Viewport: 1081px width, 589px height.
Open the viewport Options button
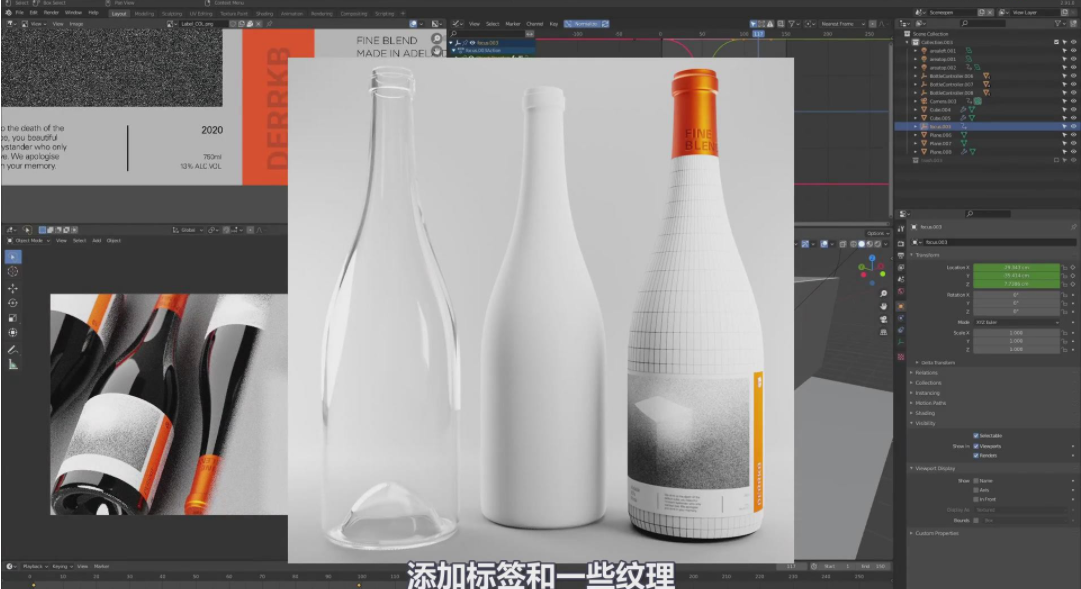click(878, 233)
